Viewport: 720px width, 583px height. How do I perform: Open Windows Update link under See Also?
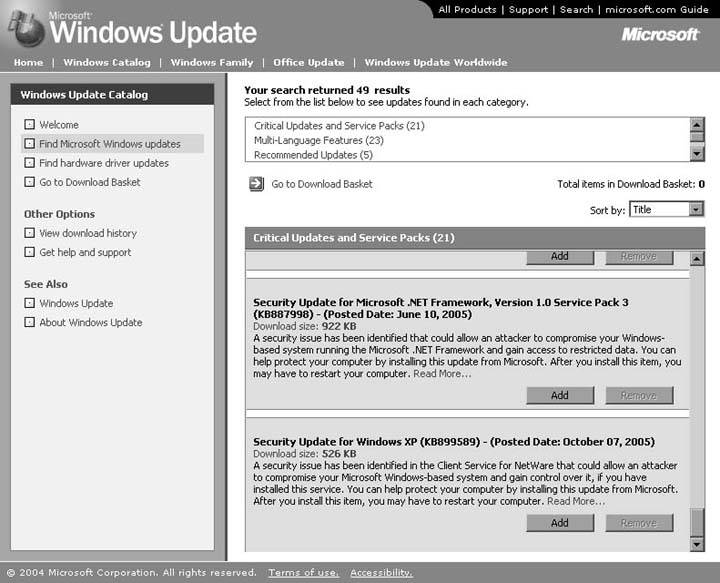pyautogui.click(x=76, y=303)
